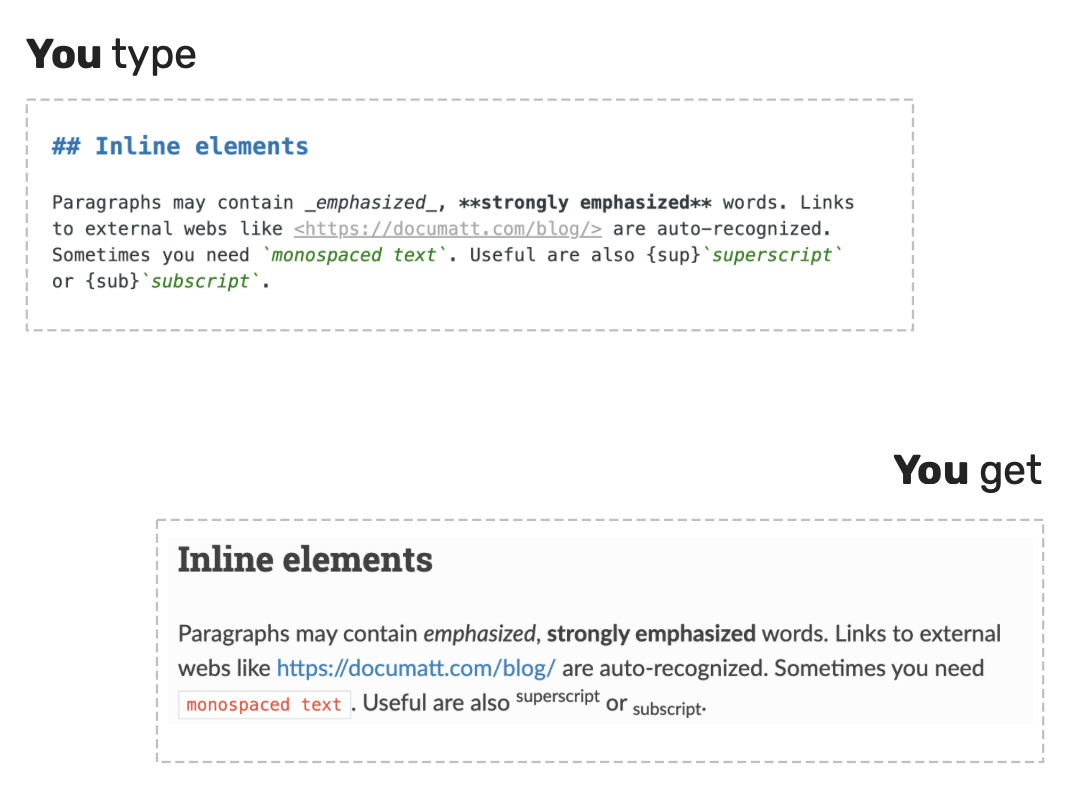1076x802 pixels.
Task: Click the green 'monospaced text' source code
Action: pyautogui.click(x=354, y=255)
